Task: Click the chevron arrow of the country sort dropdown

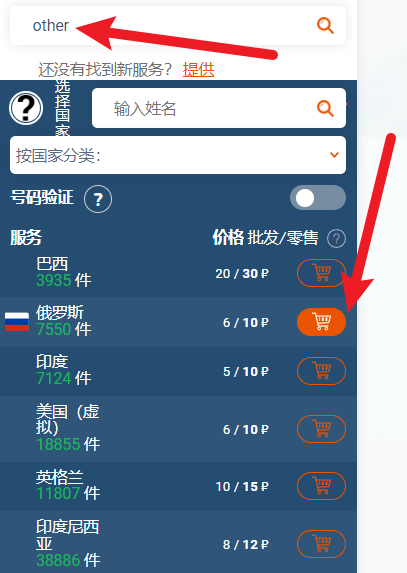Action: (334, 155)
